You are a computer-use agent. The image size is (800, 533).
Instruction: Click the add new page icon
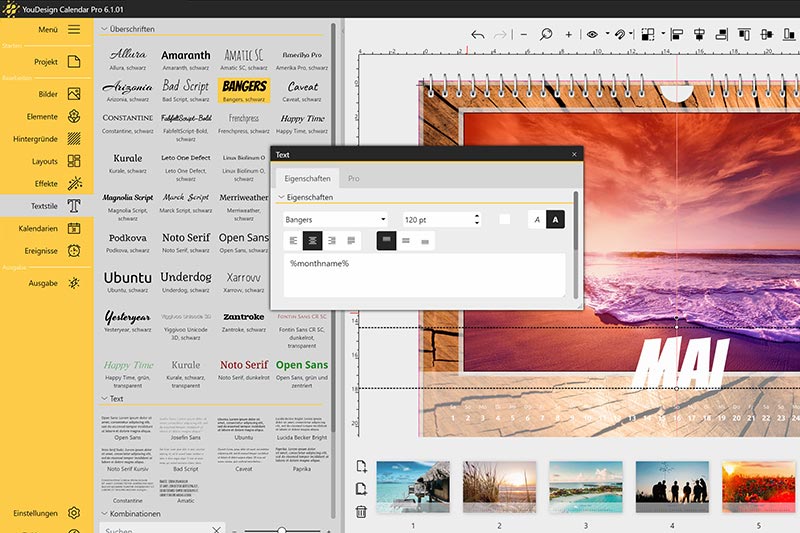[361, 467]
